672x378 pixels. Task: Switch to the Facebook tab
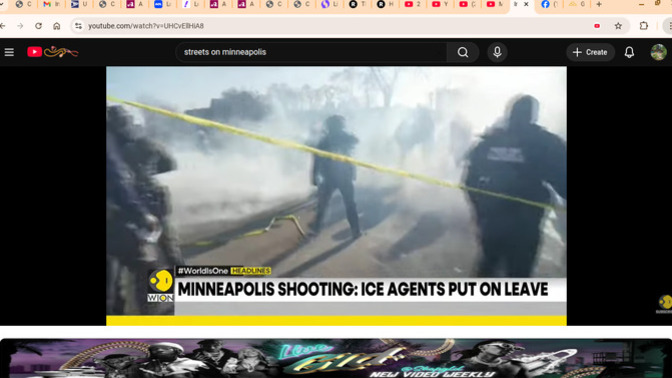click(x=549, y=4)
